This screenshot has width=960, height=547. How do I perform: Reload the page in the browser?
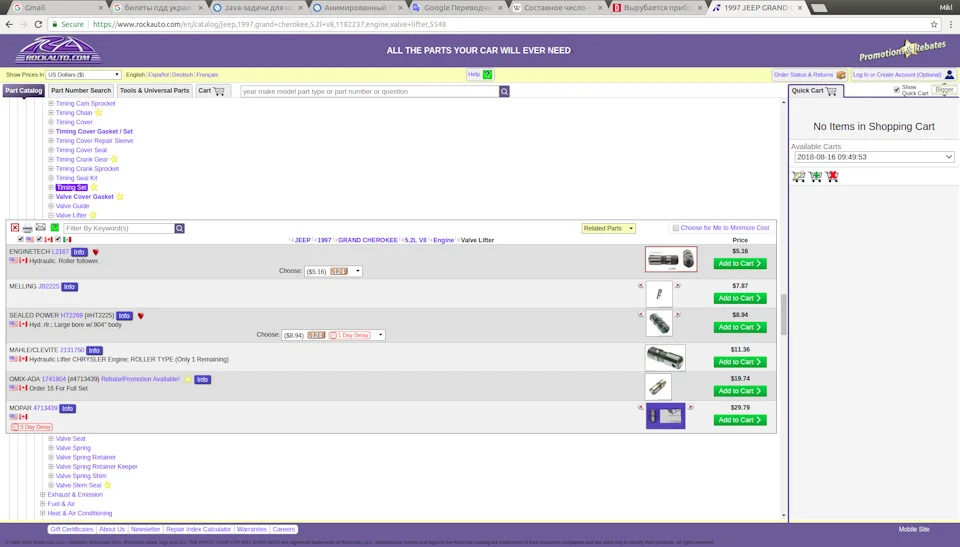[38, 25]
